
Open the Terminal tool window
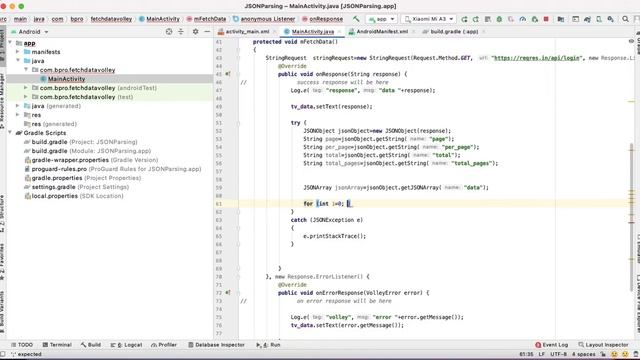57,345
